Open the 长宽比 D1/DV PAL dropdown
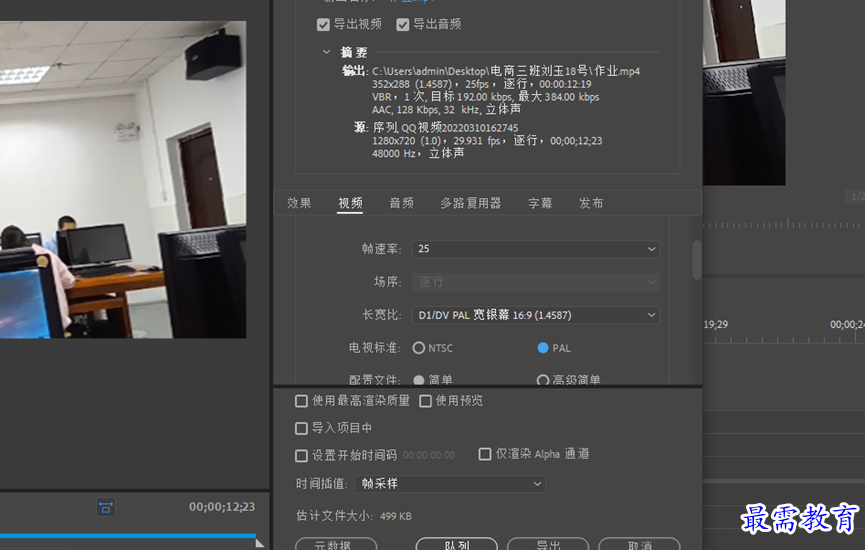The image size is (865, 550). [x=536, y=315]
